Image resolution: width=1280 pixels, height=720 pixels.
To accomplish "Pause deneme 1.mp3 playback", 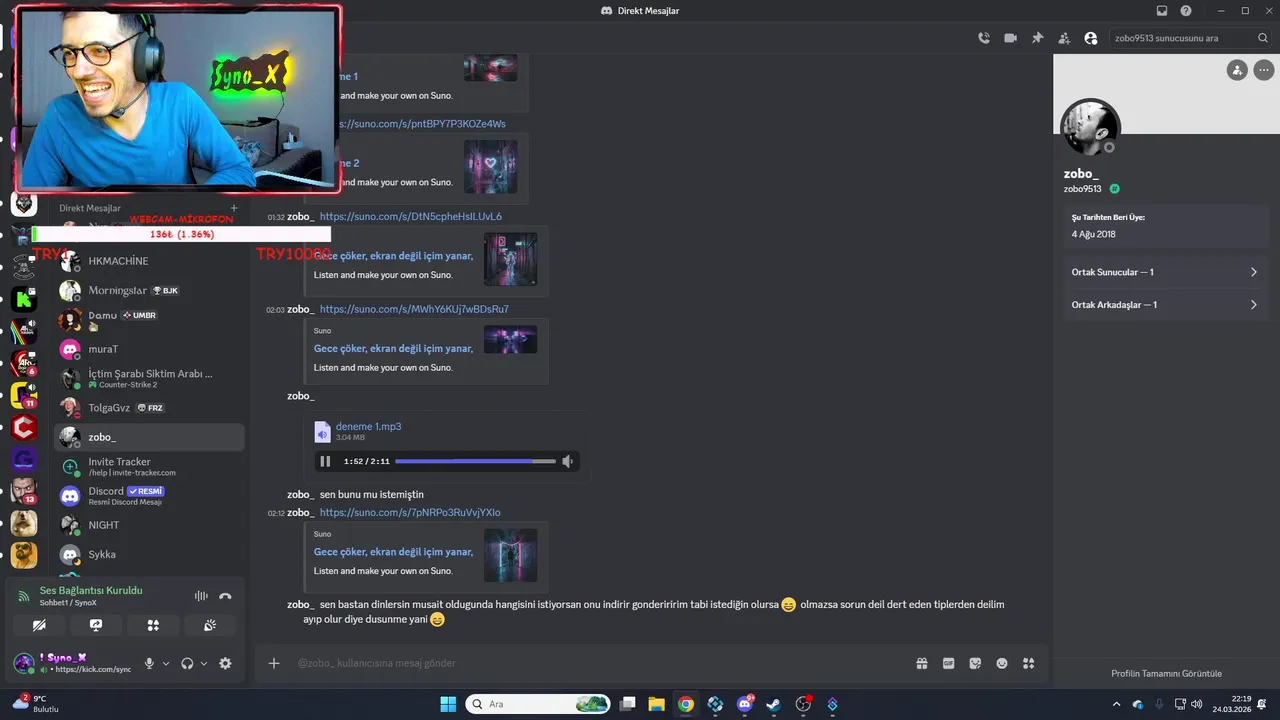I will [x=325, y=461].
